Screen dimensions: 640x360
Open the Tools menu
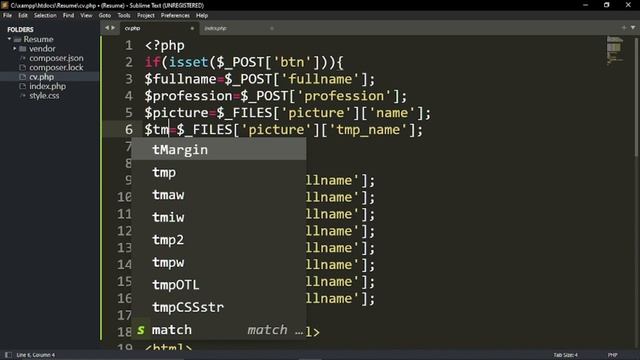[x=124, y=16]
